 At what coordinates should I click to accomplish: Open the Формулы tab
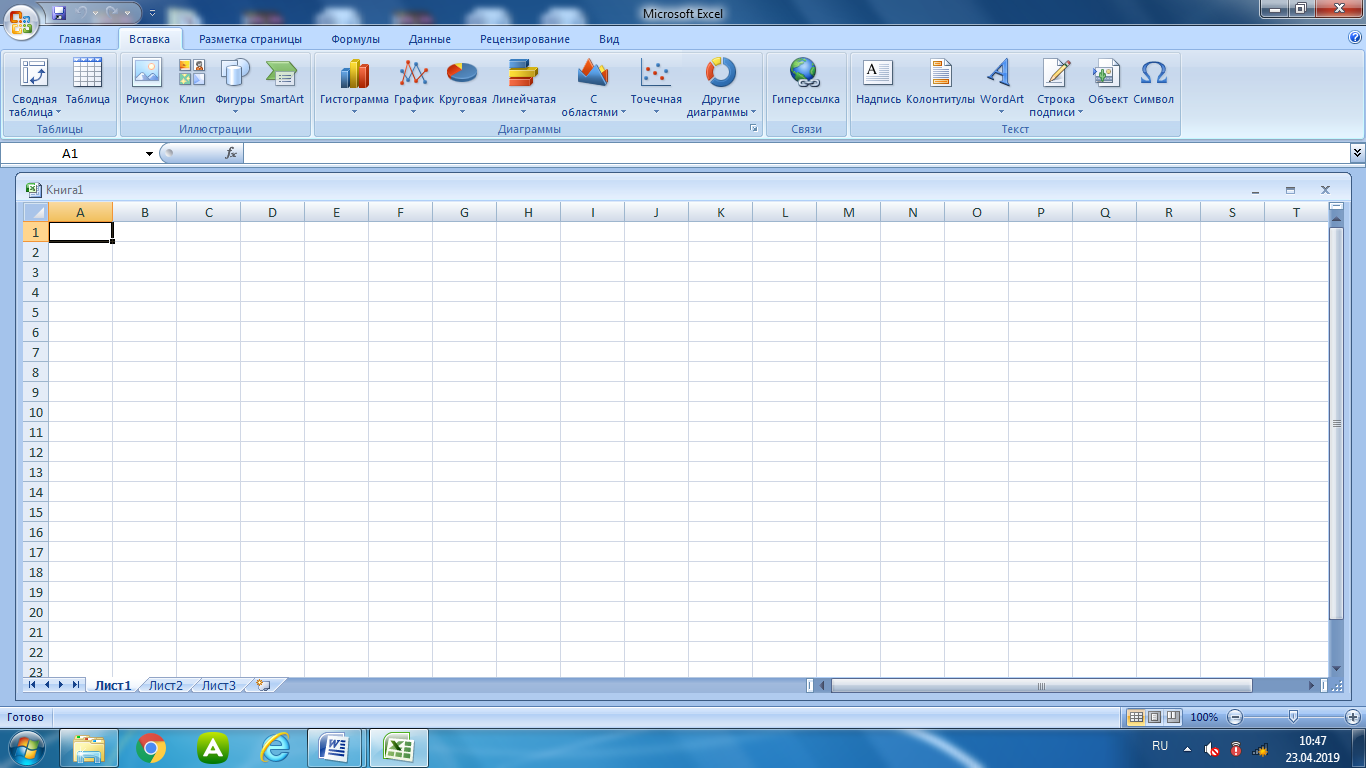tap(356, 39)
